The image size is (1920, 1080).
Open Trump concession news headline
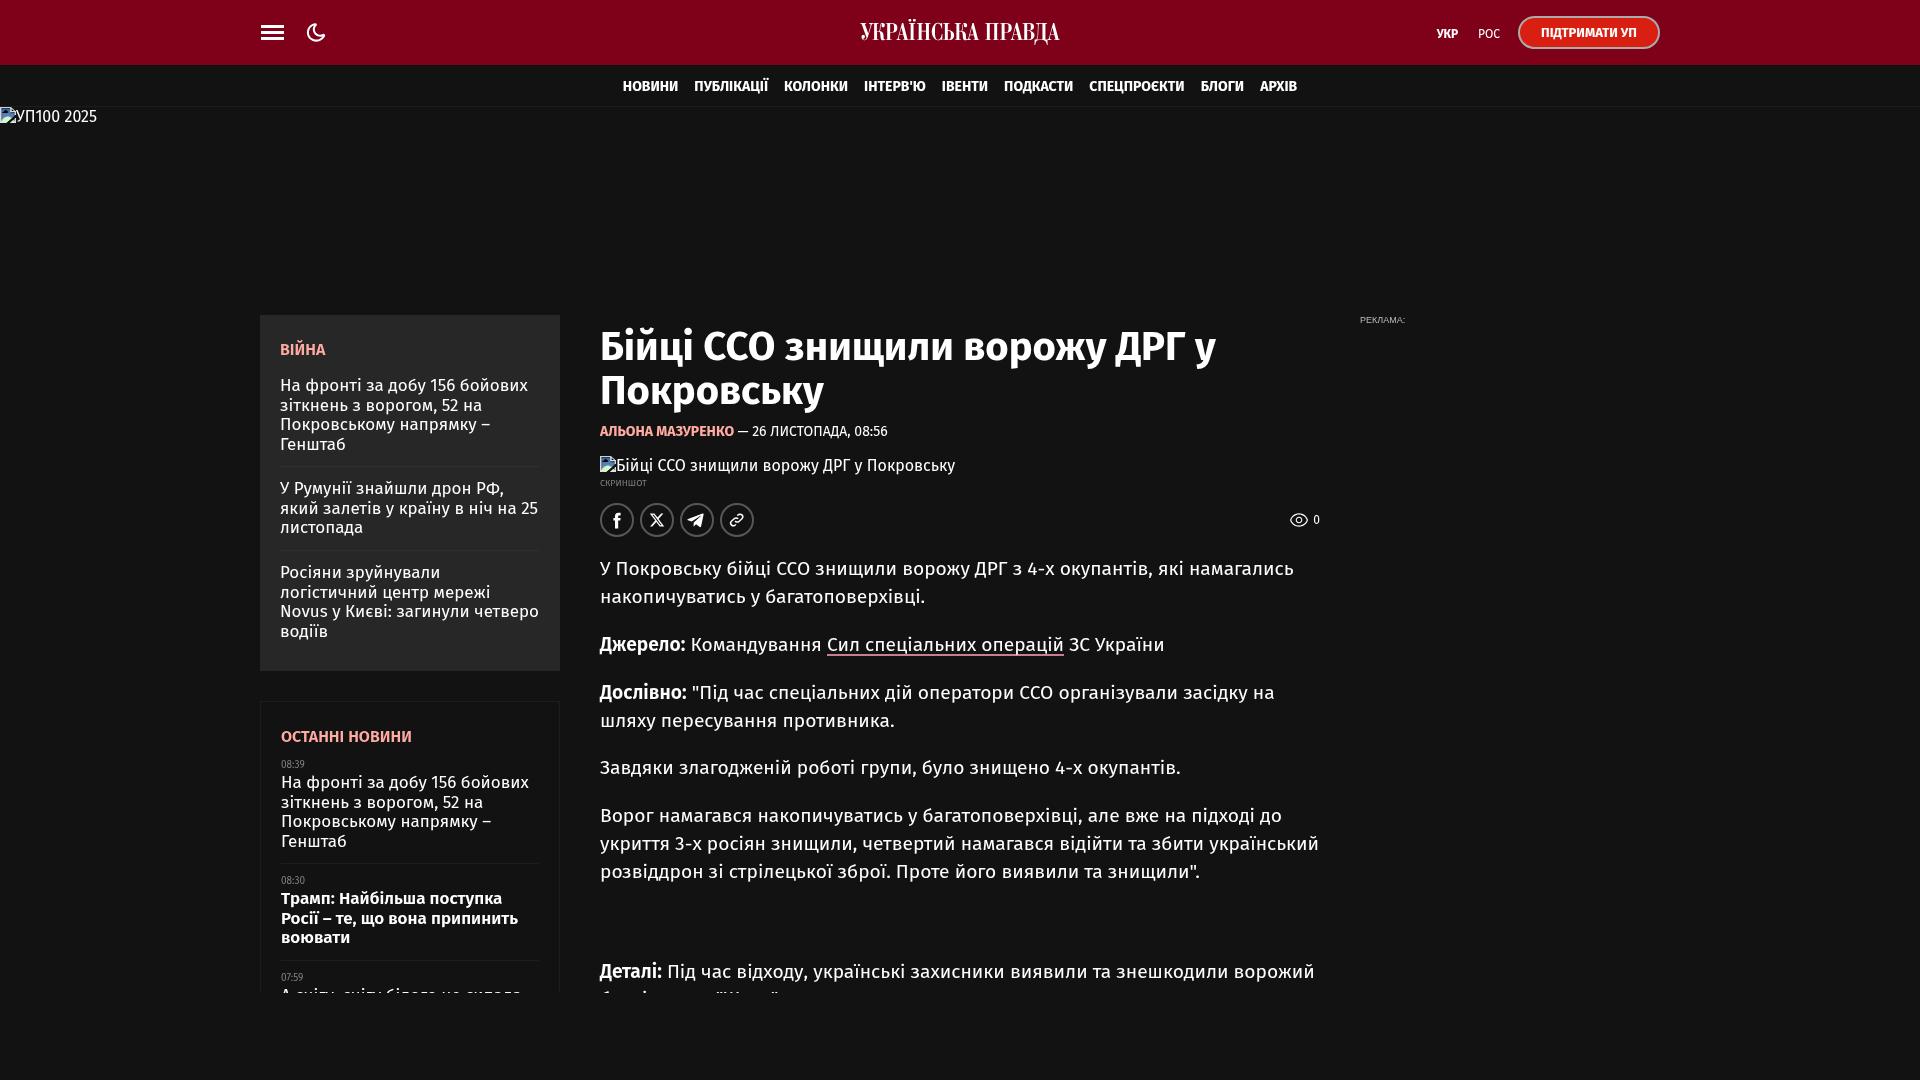point(400,918)
